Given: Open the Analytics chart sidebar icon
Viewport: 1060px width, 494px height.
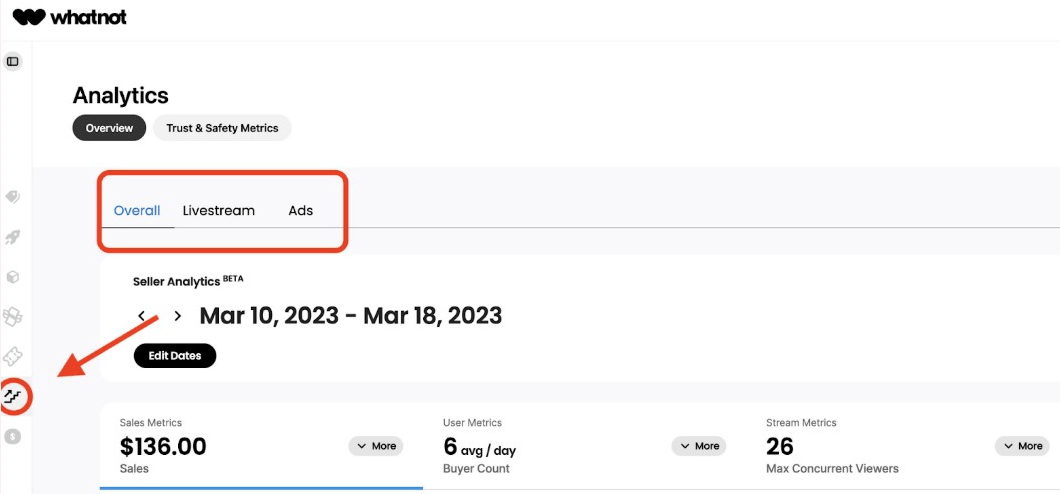Looking at the screenshot, I should point(13,396).
